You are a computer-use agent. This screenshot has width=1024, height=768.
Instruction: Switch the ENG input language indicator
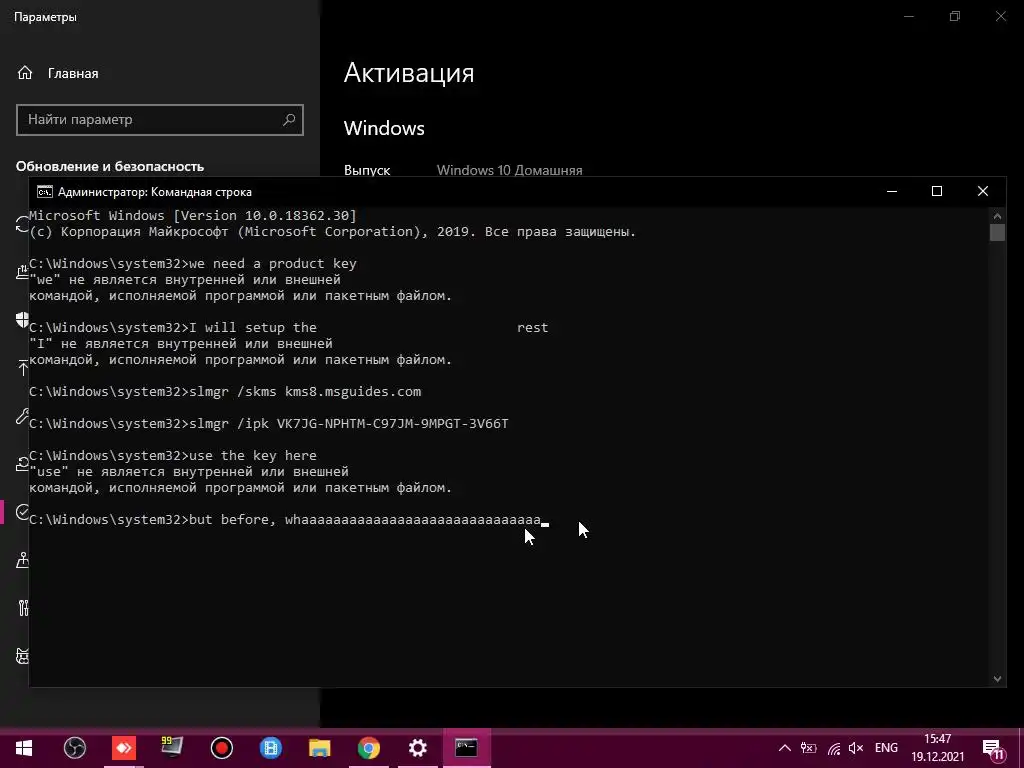click(886, 748)
